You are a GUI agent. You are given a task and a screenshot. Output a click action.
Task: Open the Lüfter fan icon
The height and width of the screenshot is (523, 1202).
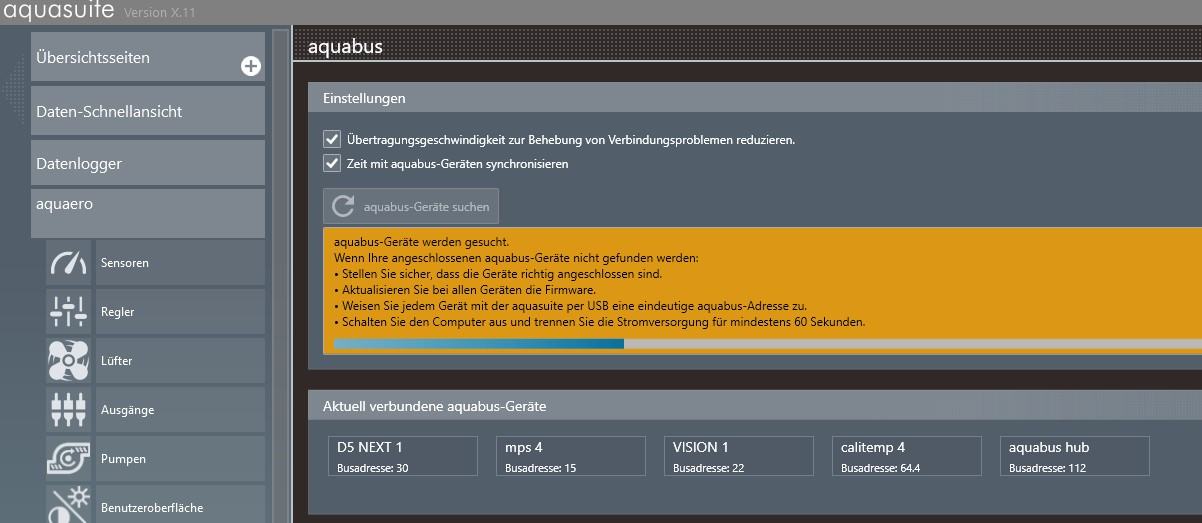coord(68,361)
